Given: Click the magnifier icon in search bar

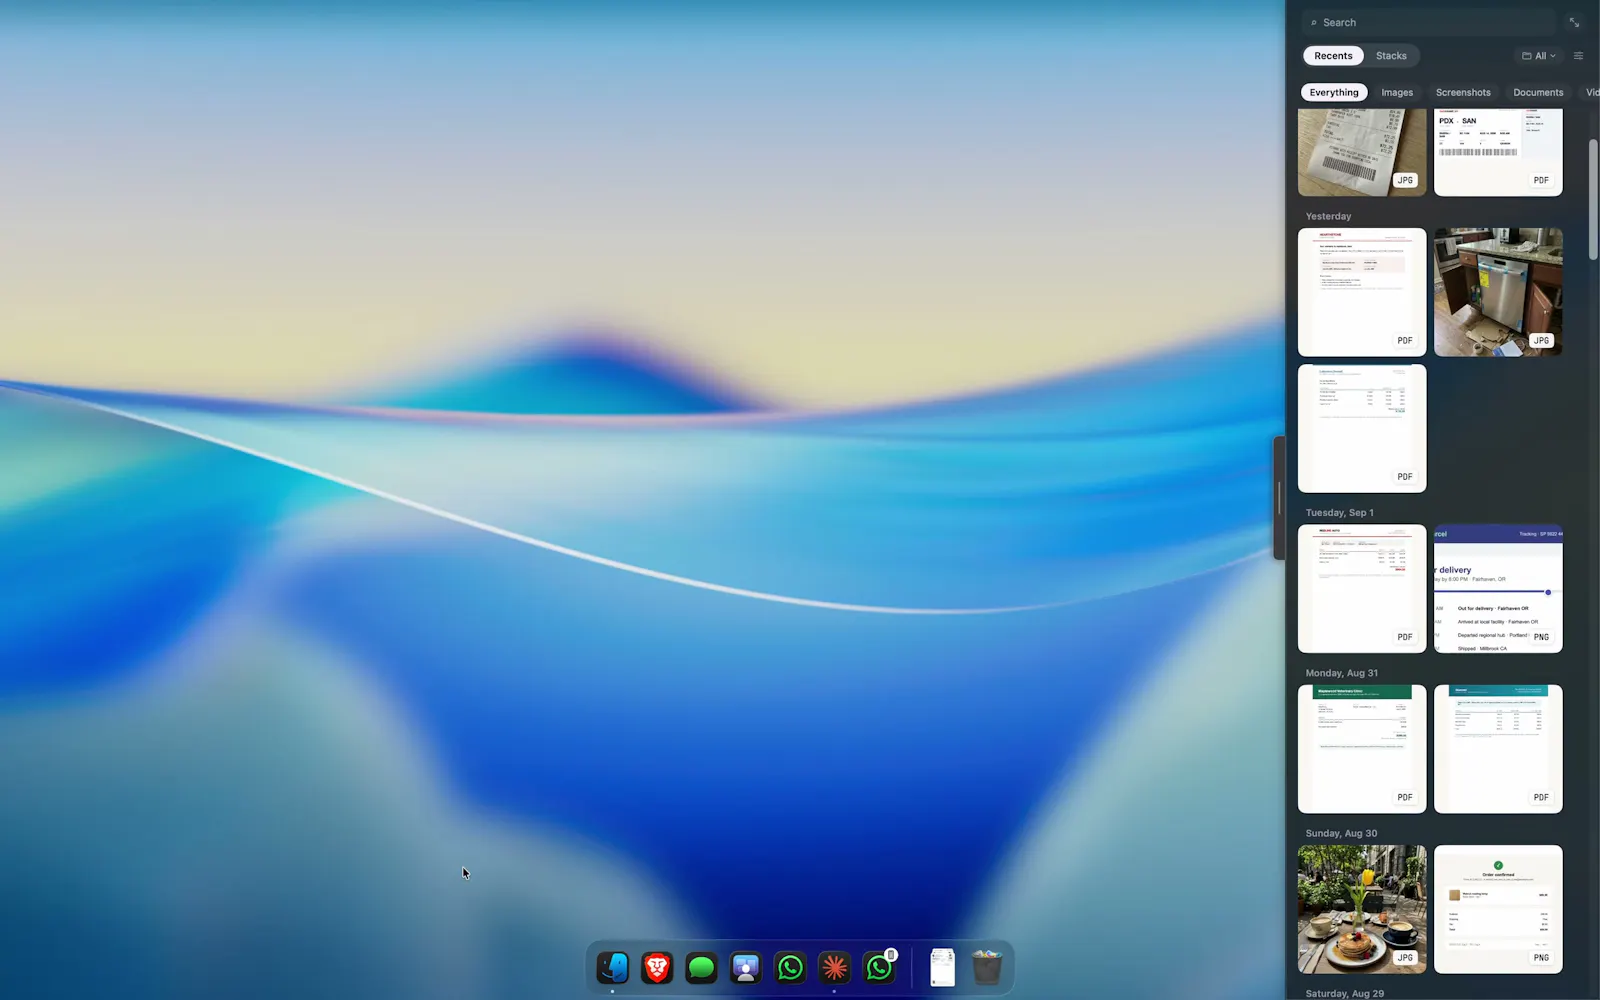Looking at the screenshot, I should coord(1314,22).
